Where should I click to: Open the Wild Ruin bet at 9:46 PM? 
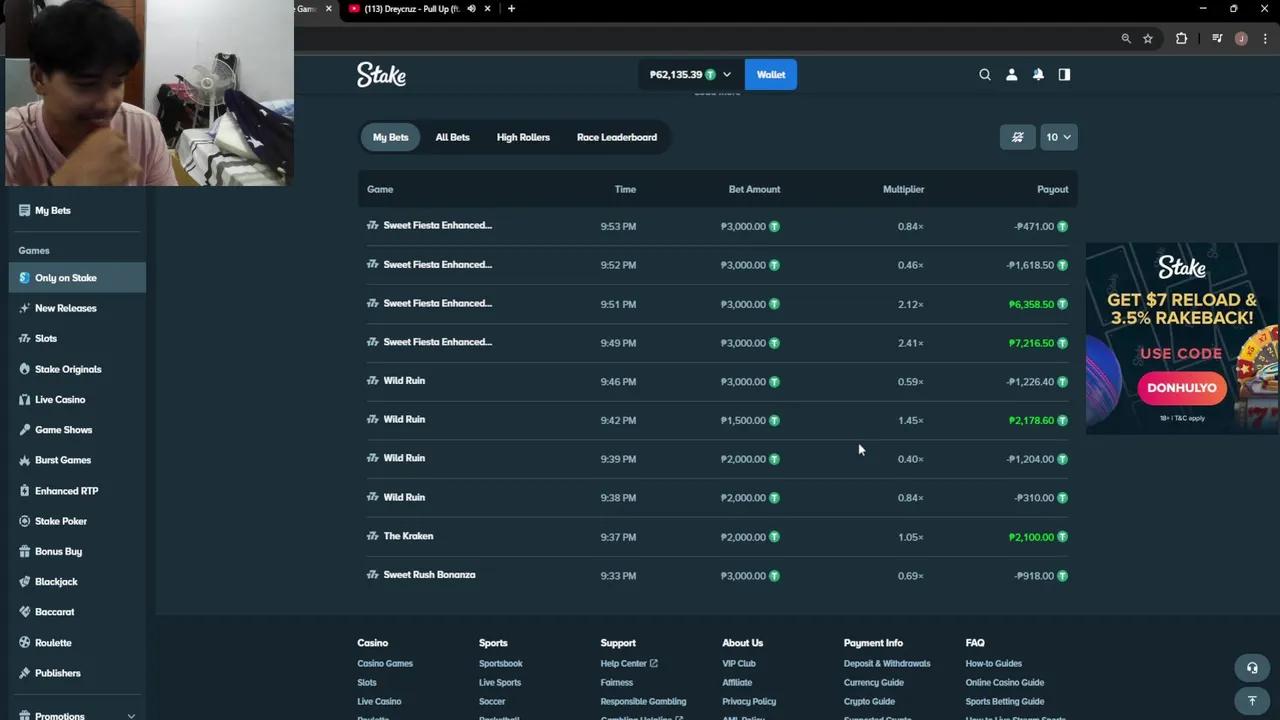(404, 381)
